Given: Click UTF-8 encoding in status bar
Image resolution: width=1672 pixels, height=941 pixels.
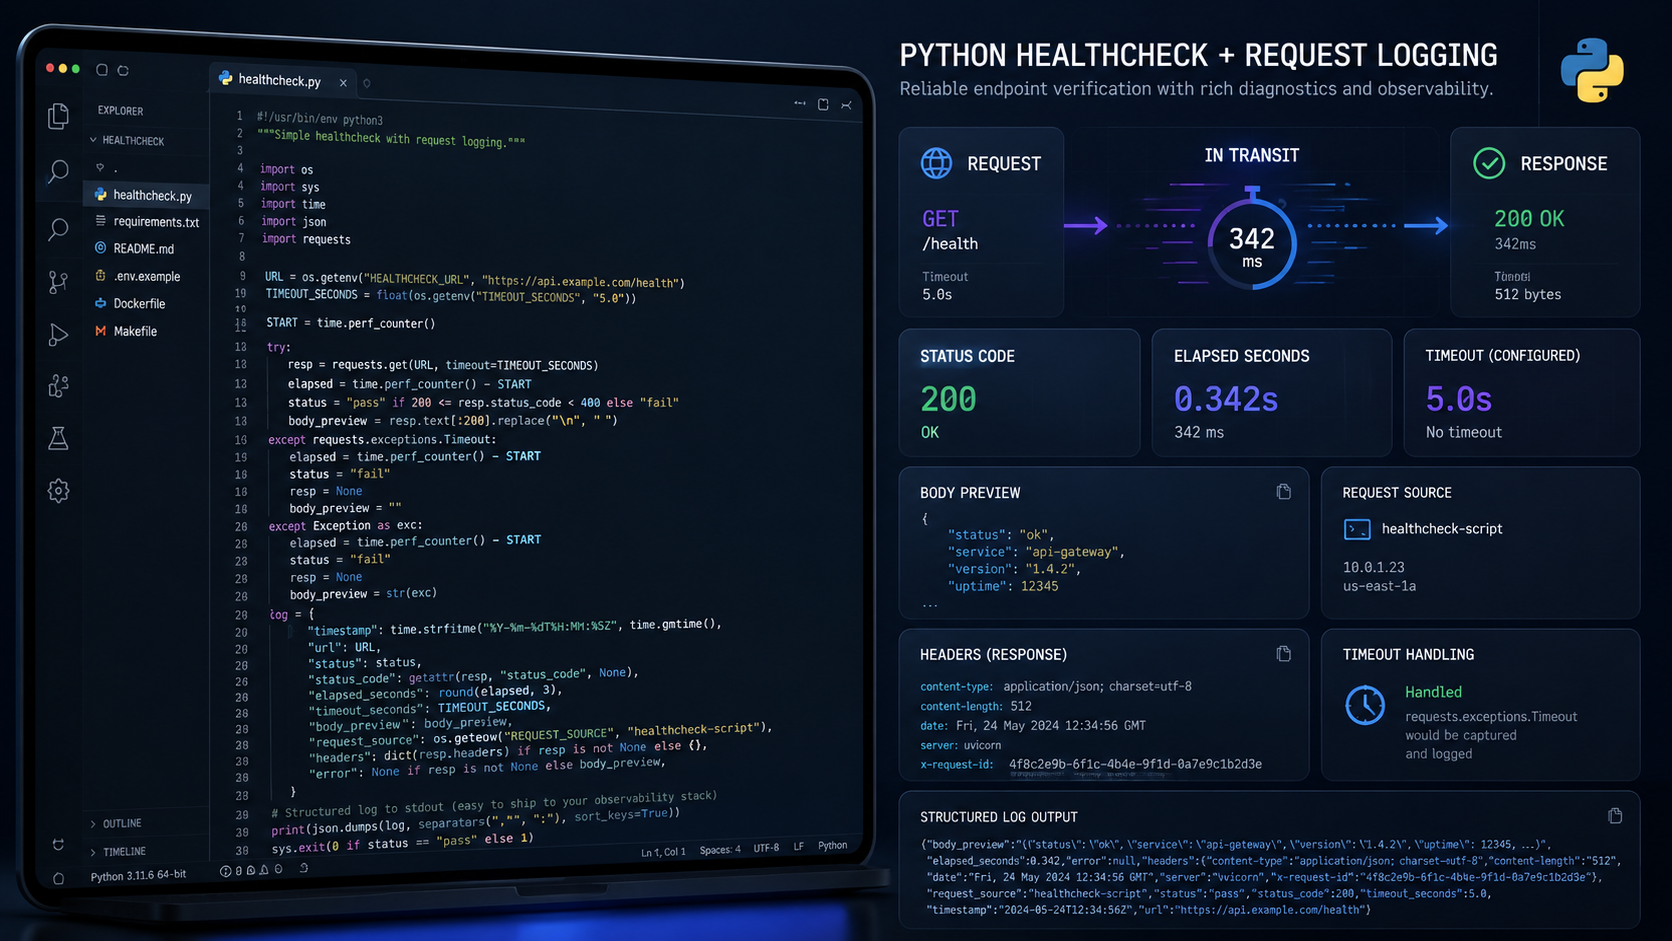Looking at the screenshot, I should click(x=766, y=848).
